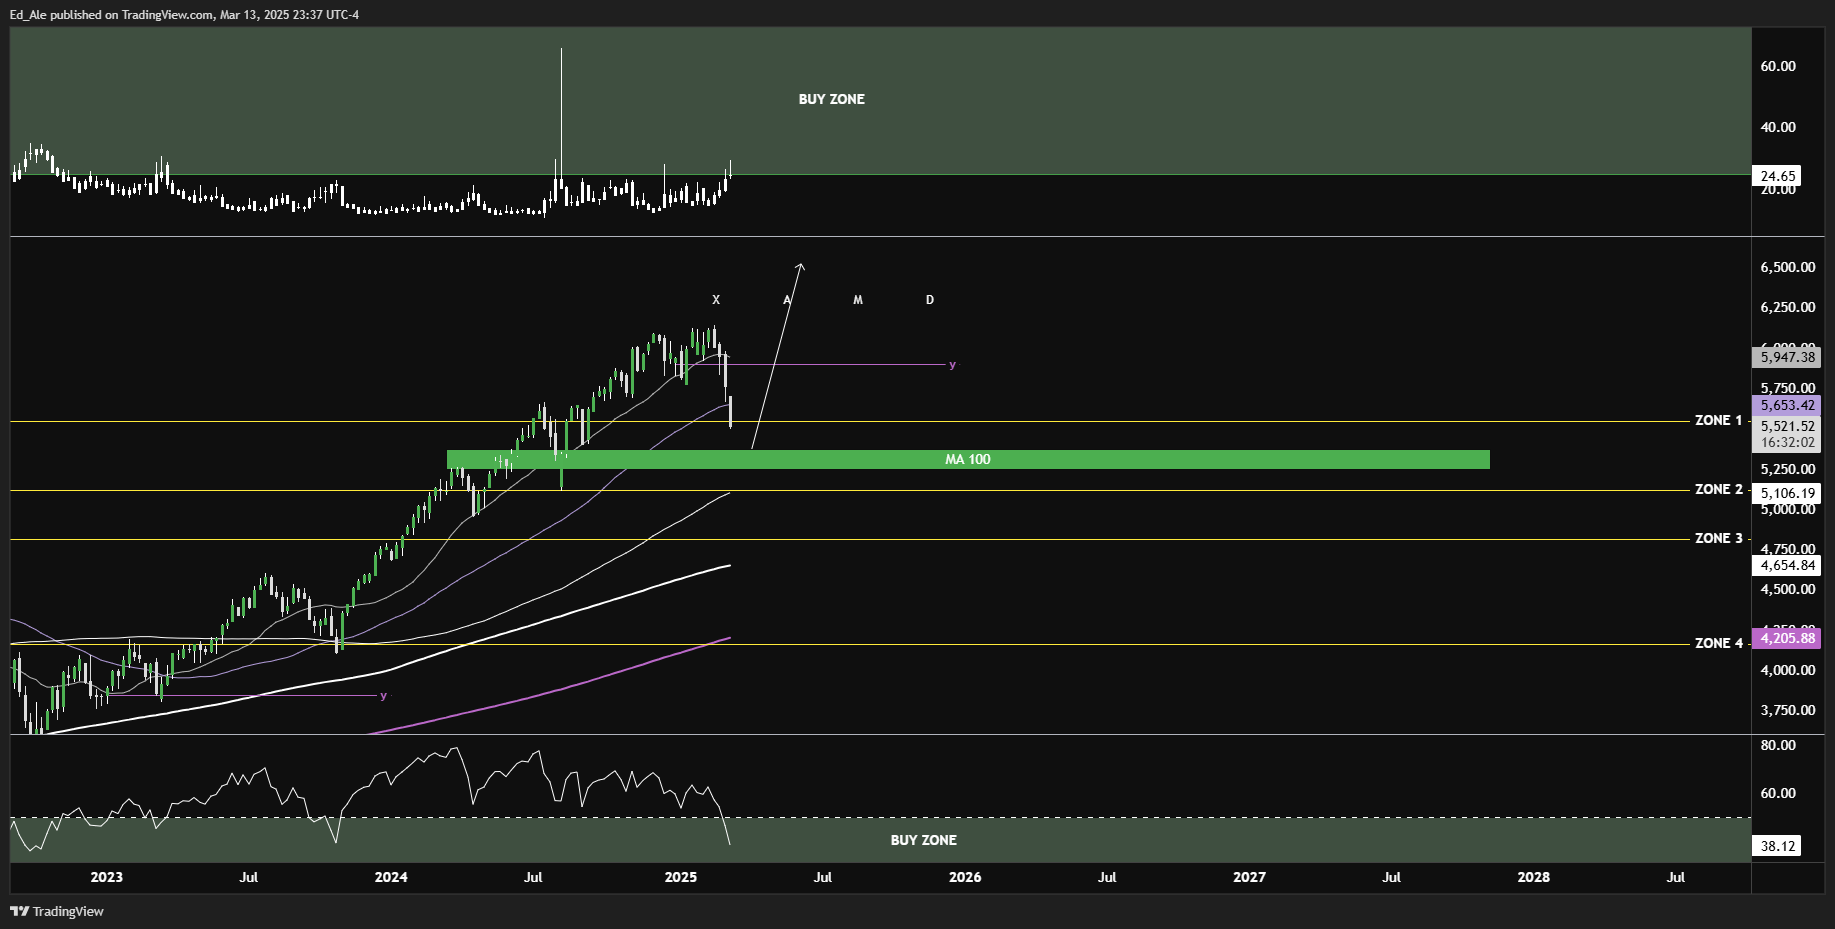Viewport: 1835px width, 929px height.
Task: Click the 2024 label on the time axis
Action: [391, 877]
